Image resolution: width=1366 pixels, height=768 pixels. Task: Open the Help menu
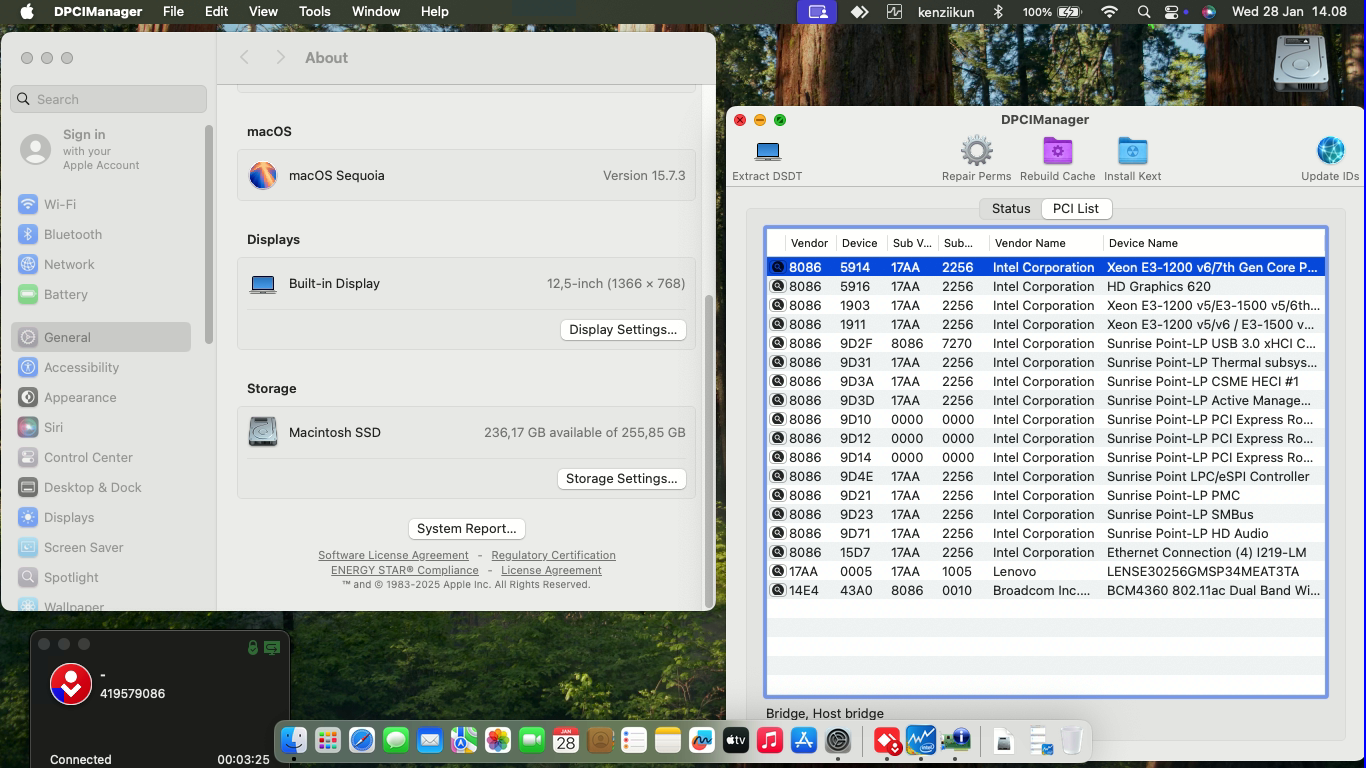tap(434, 12)
